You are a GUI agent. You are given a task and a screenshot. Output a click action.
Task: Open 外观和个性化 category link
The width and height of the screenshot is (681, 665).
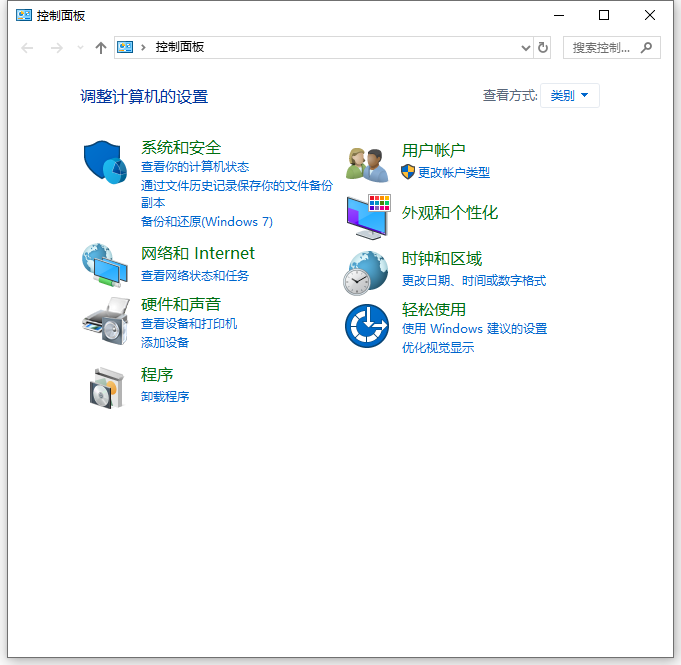(450, 212)
